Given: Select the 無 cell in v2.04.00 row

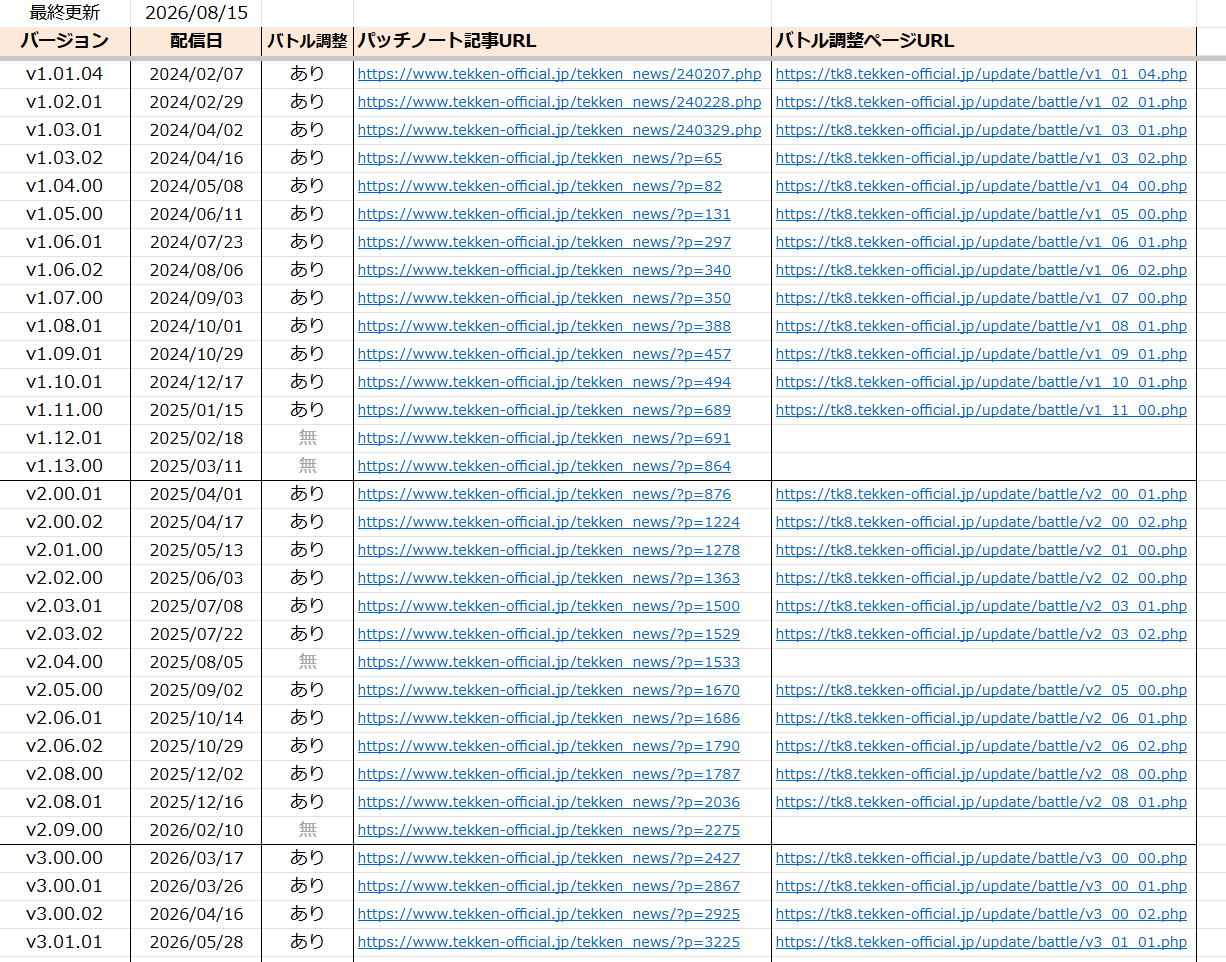Looking at the screenshot, I should [307, 662].
